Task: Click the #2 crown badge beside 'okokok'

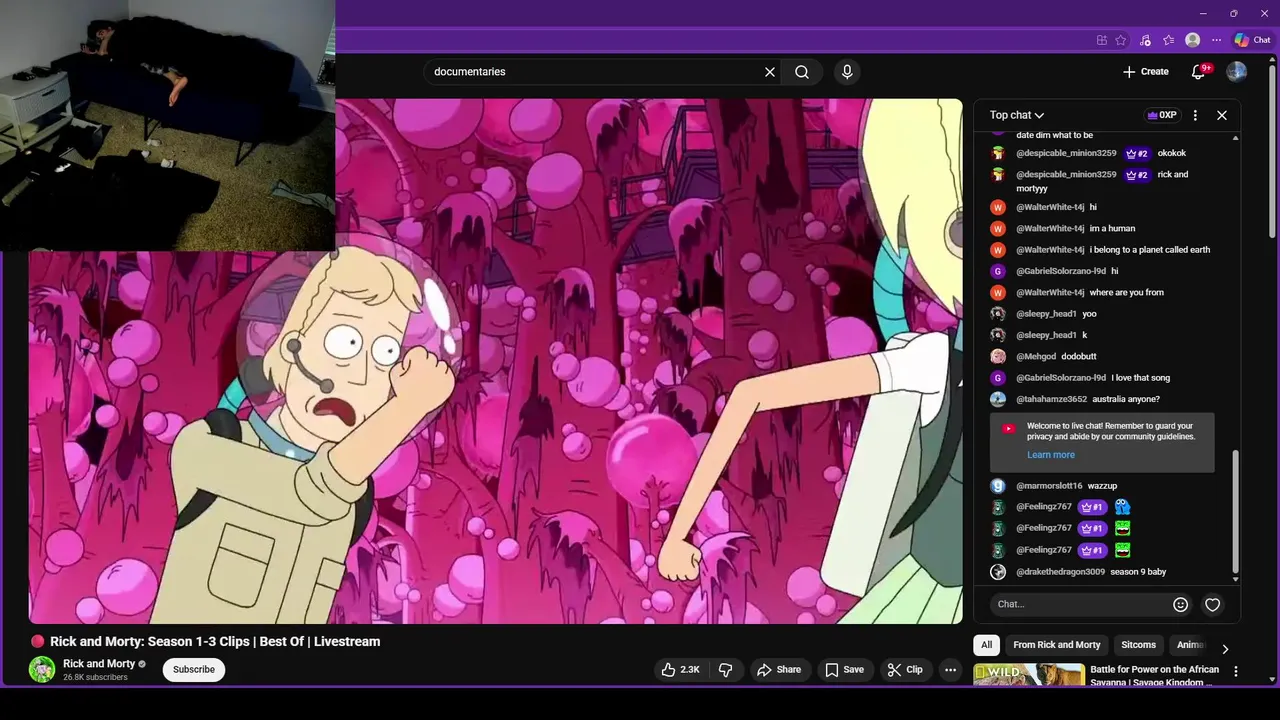Action: point(1137,154)
